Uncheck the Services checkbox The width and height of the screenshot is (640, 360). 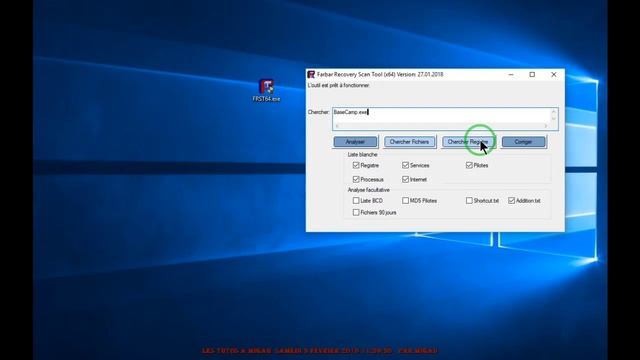click(x=405, y=165)
